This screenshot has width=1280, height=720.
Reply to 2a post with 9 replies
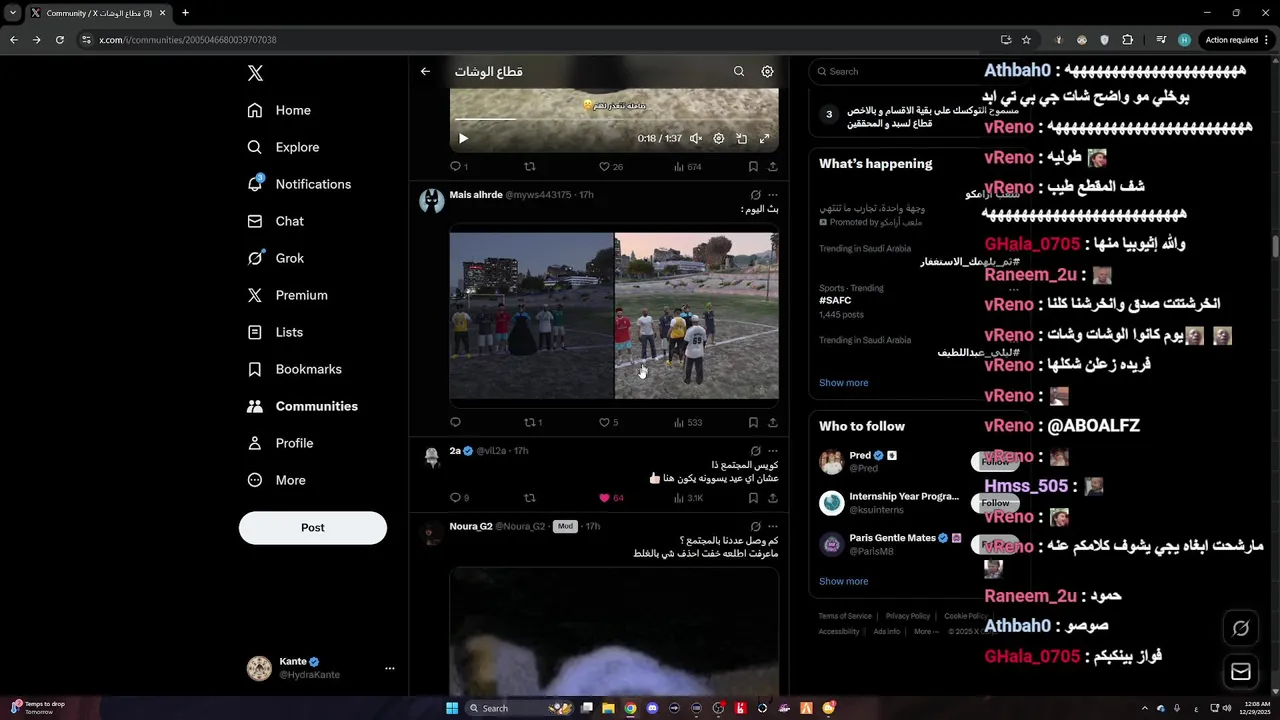coord(459,498)
